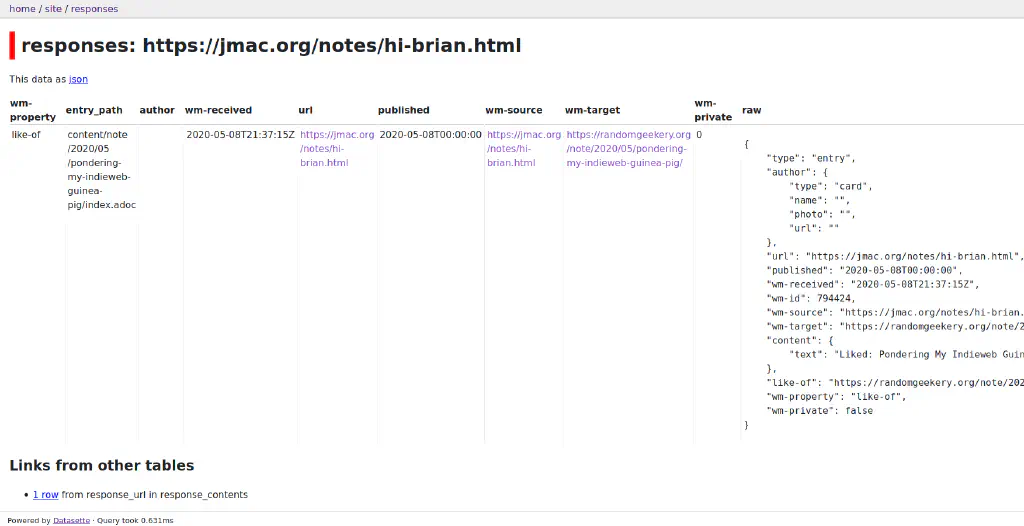Open the randomgeekery.org wm-target link

[628, 148]
